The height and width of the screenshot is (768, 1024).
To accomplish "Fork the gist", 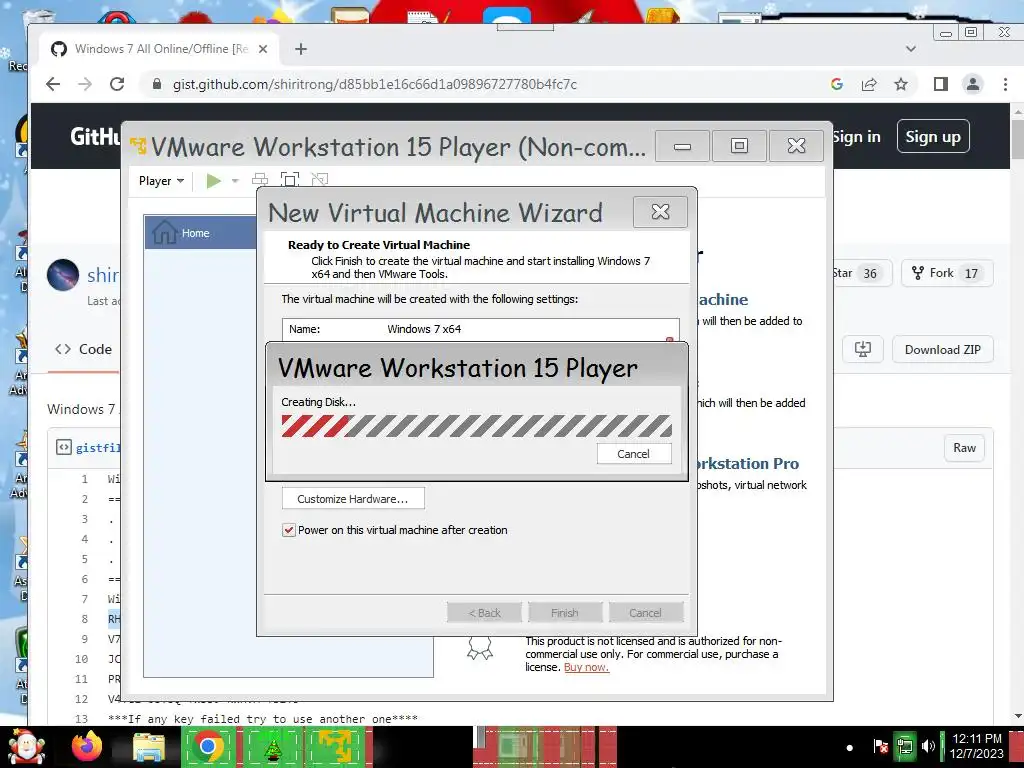I will [x=948, y=273].
